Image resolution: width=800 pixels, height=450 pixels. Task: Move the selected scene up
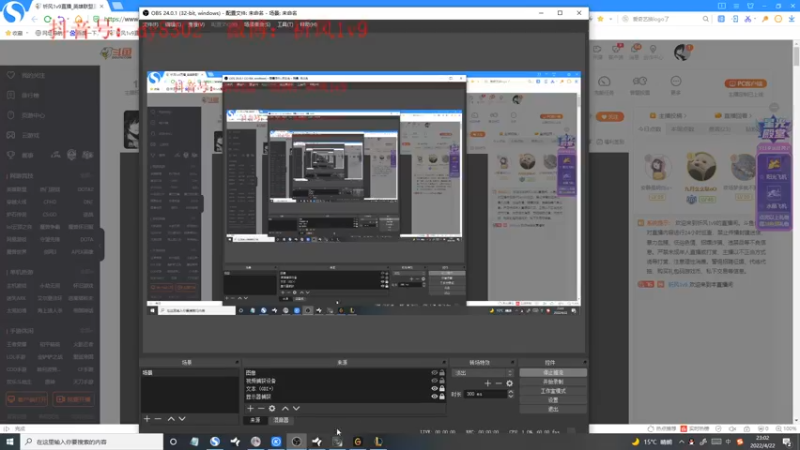(x=171, y=419)
